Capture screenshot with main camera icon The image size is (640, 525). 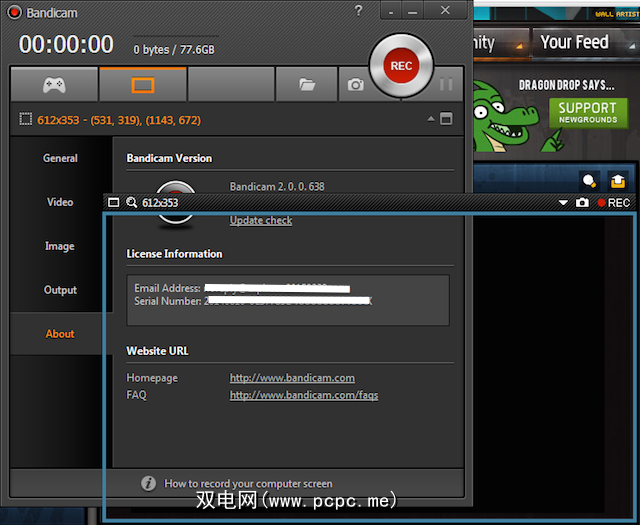356,85
